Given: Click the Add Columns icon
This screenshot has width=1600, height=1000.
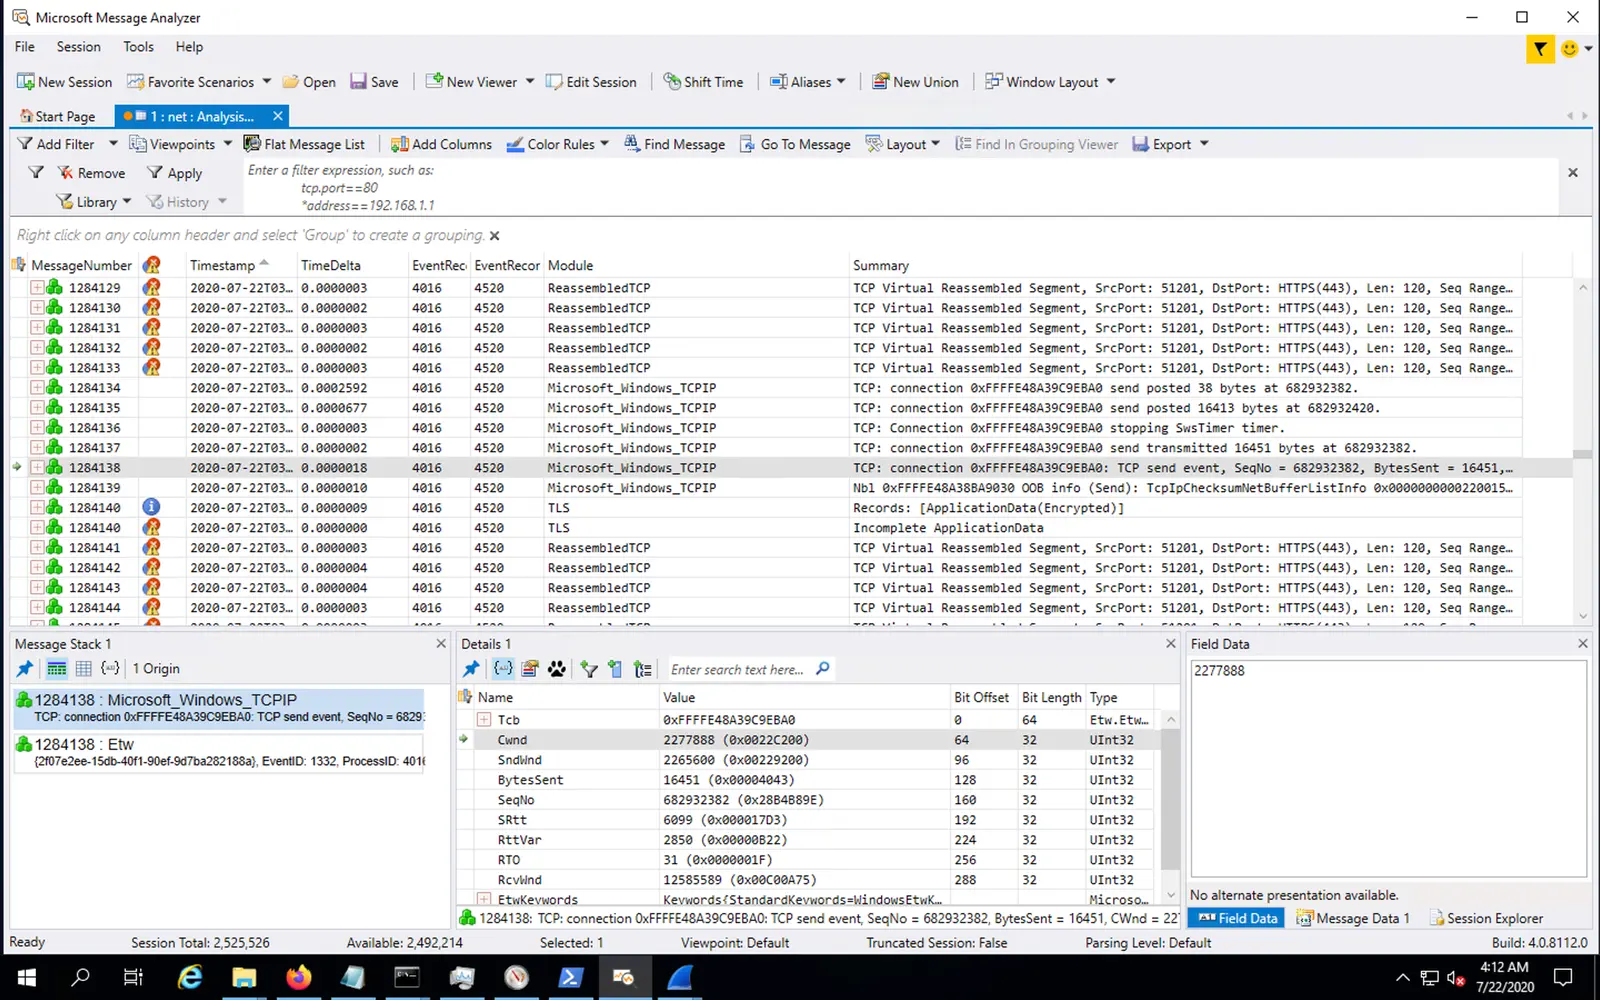Looking at the screenshot, I should 399,144.
